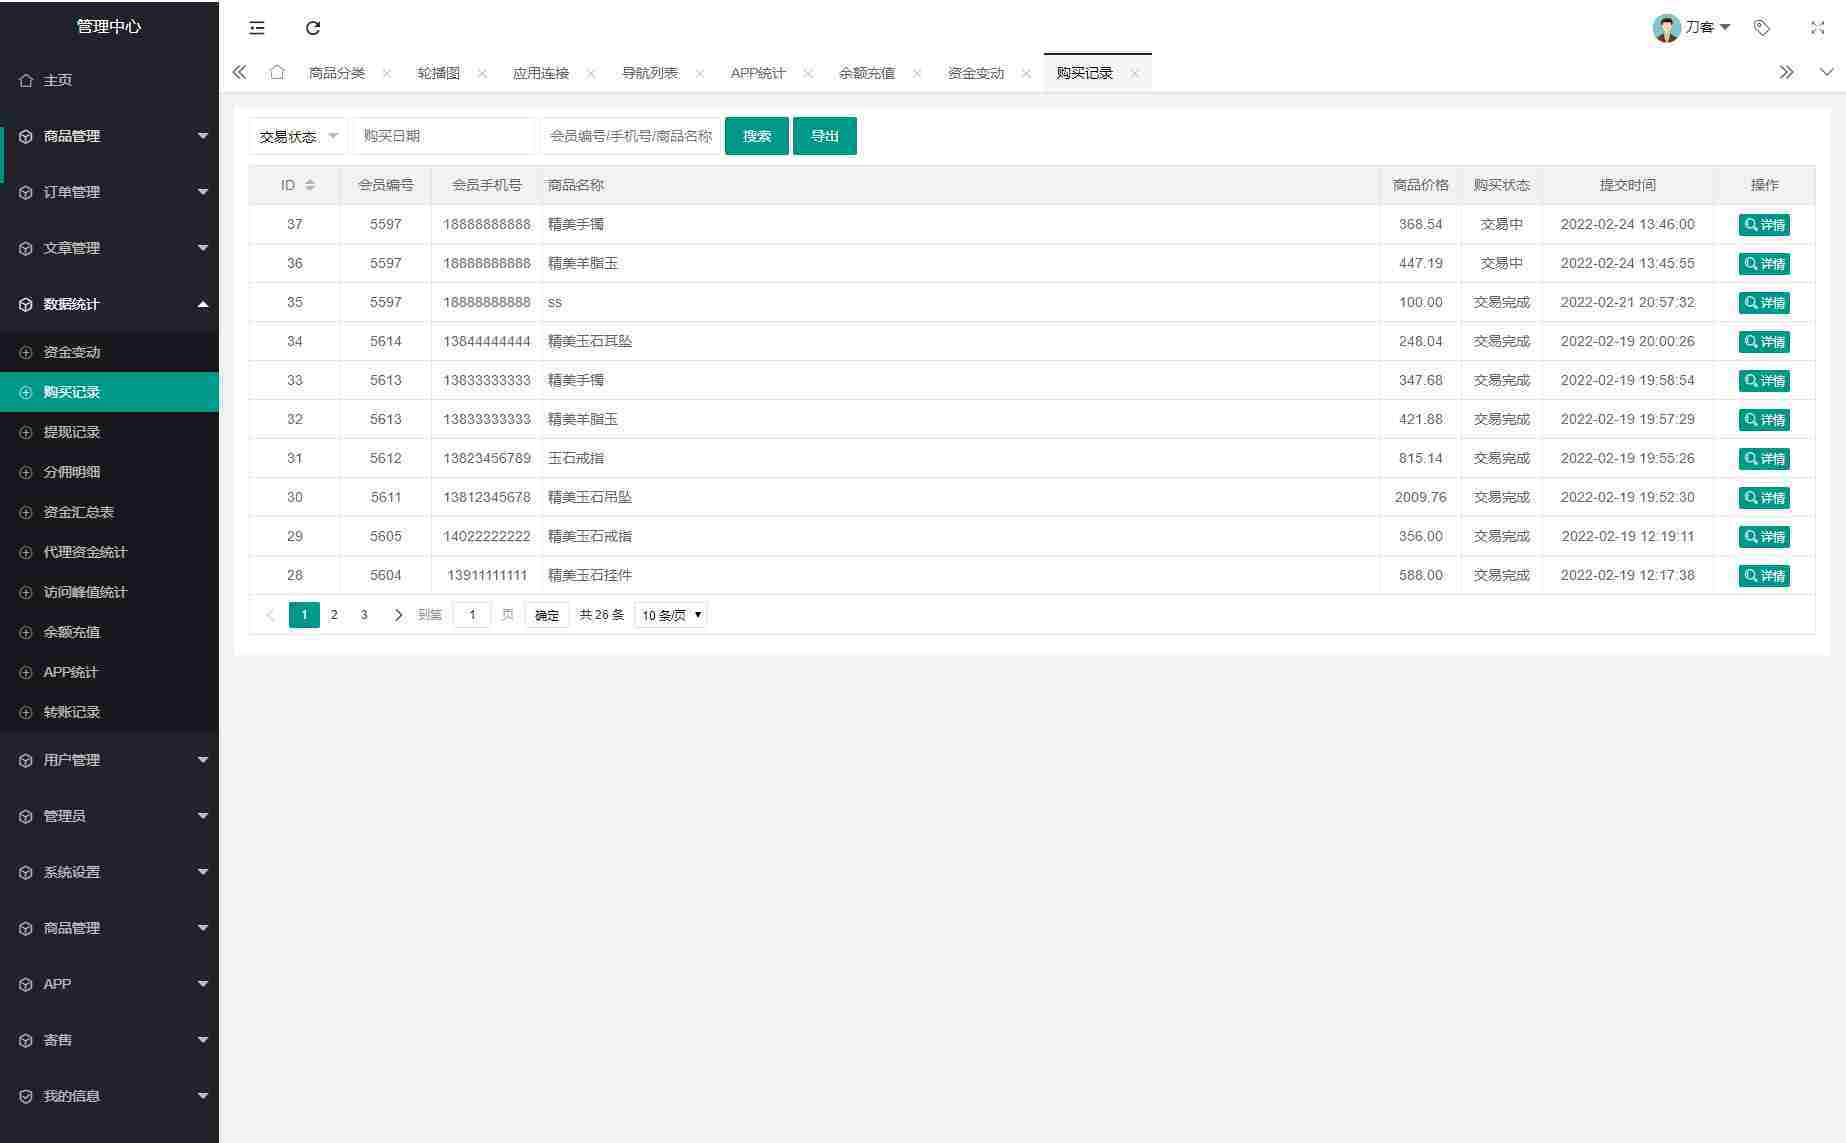
Task: Open the 10 条/页 page size dropdown
Action: [x=671, y=615]
